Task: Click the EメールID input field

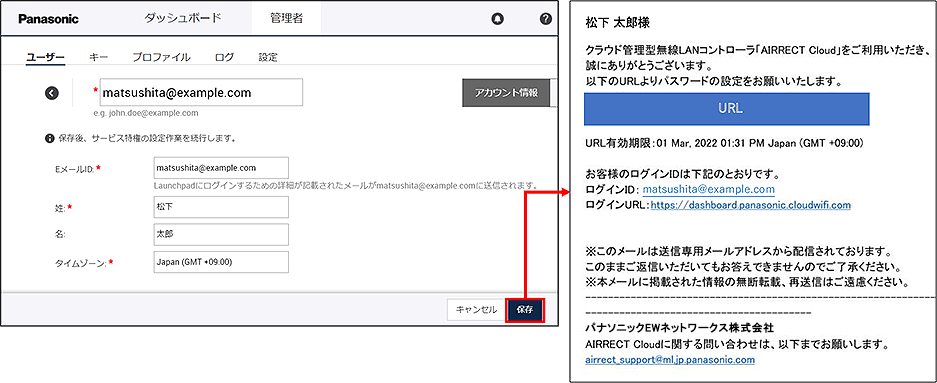Action: click(221, 168)
